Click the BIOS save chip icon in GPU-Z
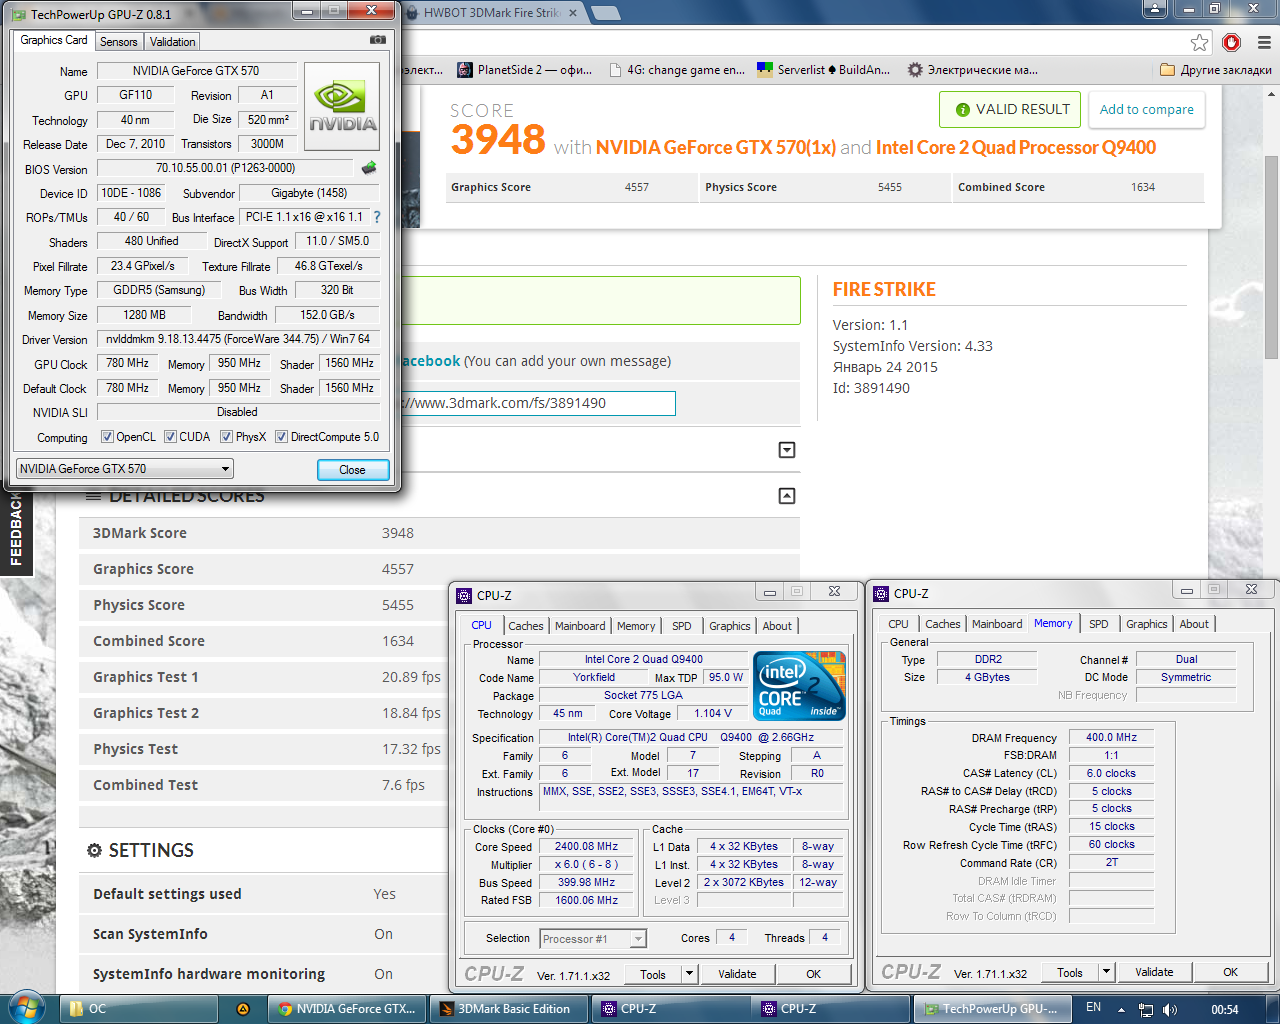1280x1024 pixels. (369, 168)
